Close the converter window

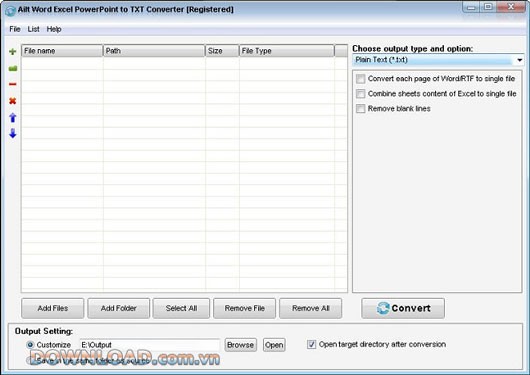tap(511, 7)
